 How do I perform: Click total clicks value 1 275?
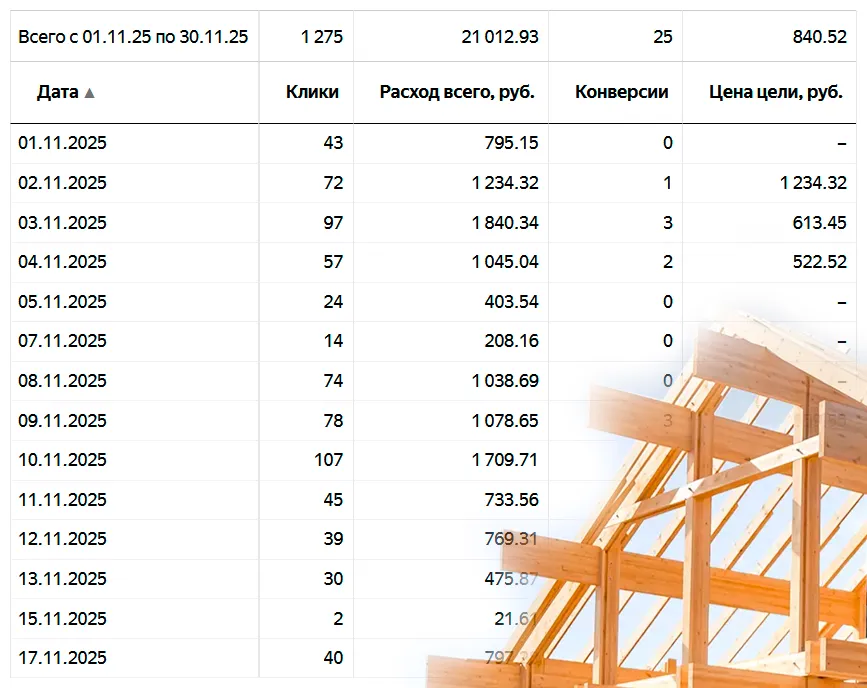(321, 37)
